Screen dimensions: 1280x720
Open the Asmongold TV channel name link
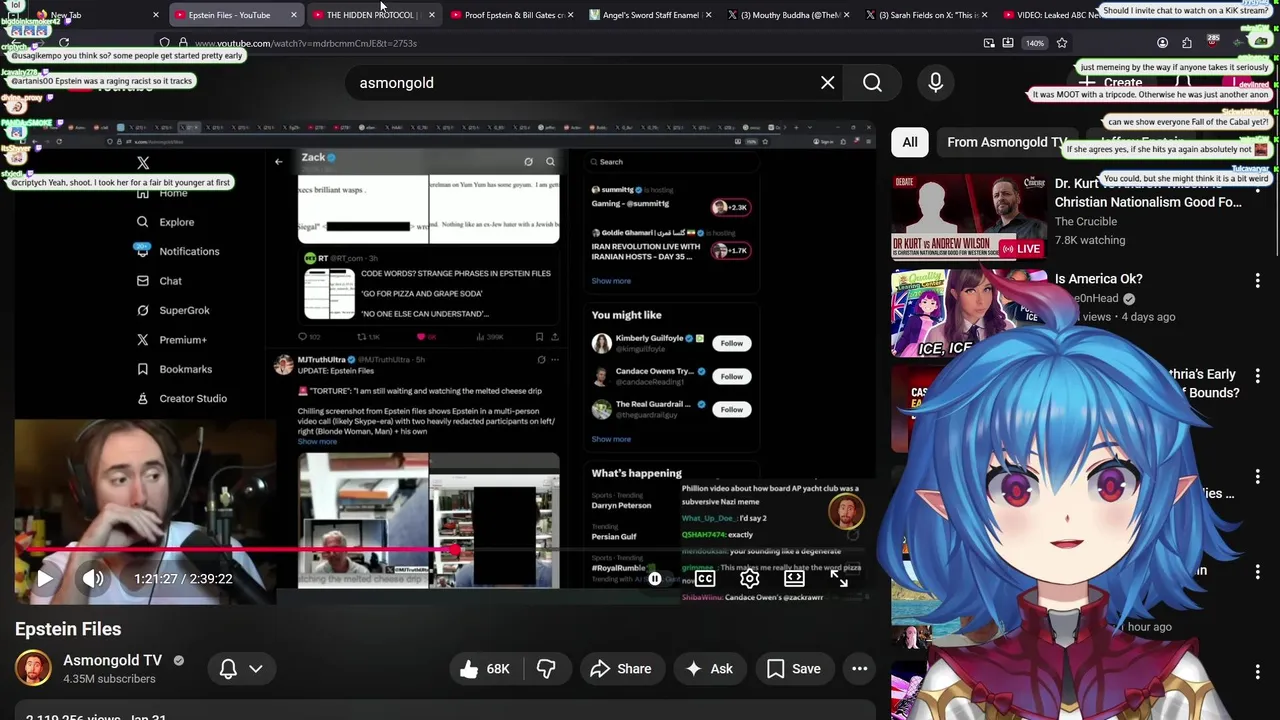point(112,660)
